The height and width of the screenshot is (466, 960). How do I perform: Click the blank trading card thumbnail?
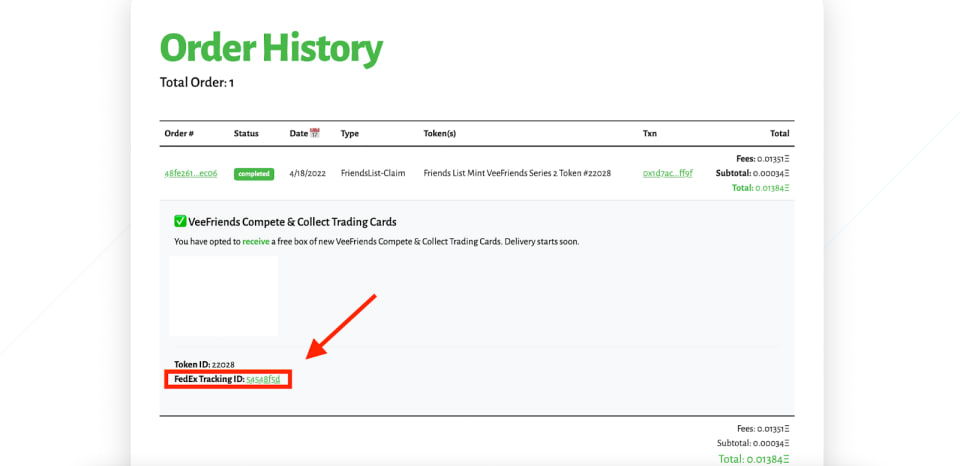click(223, 296)
